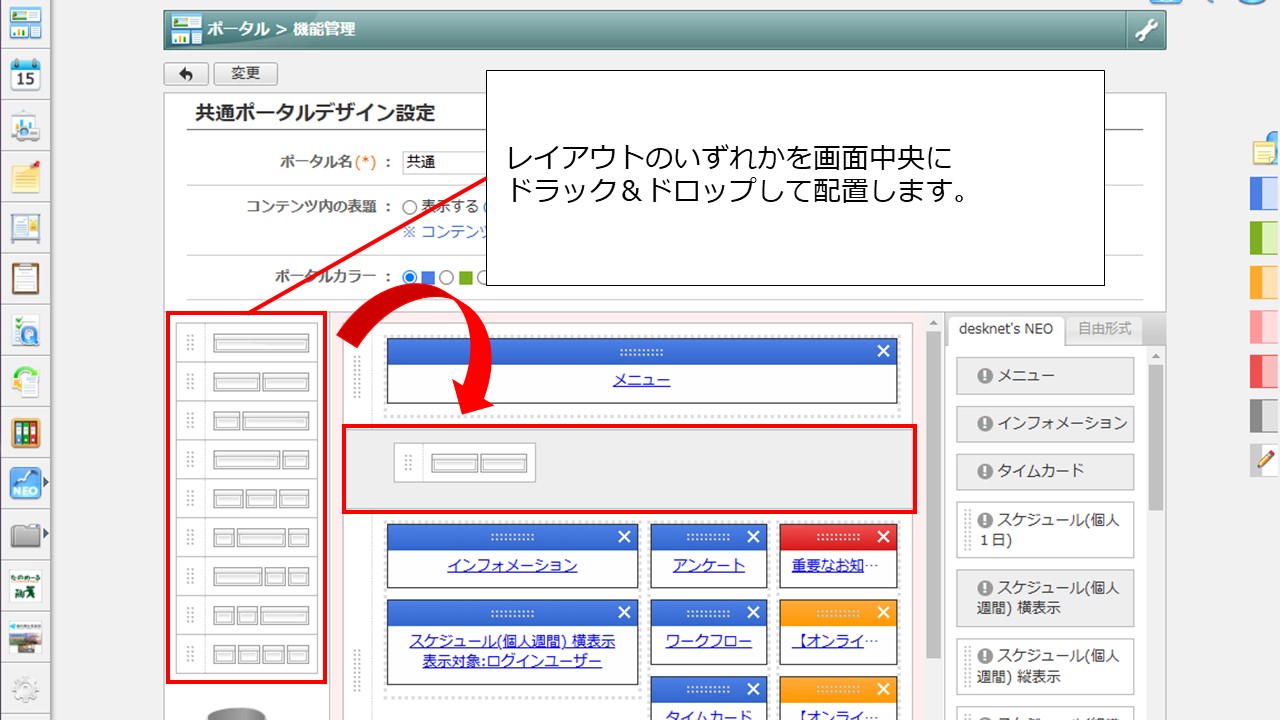Click the colored binders sidebar icon
Screen dimensions: 1280x720
(x=25, y=433)
